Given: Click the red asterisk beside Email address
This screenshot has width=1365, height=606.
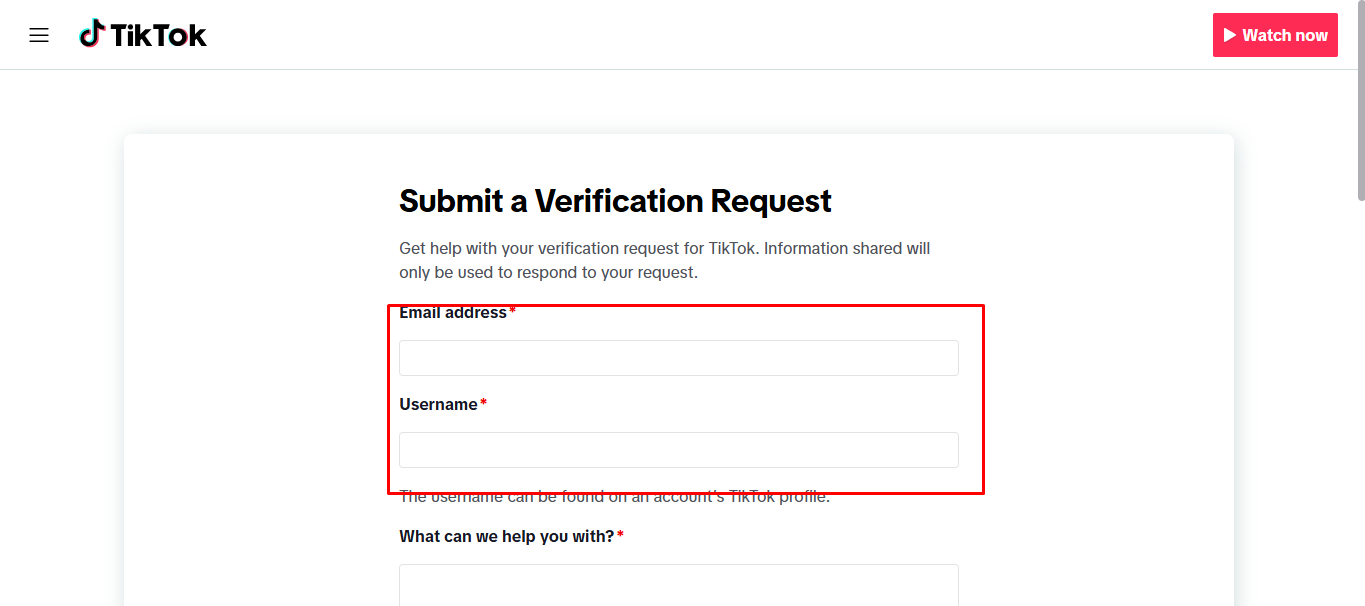Looking at the screenshot, I should click(x=512, y=310).
